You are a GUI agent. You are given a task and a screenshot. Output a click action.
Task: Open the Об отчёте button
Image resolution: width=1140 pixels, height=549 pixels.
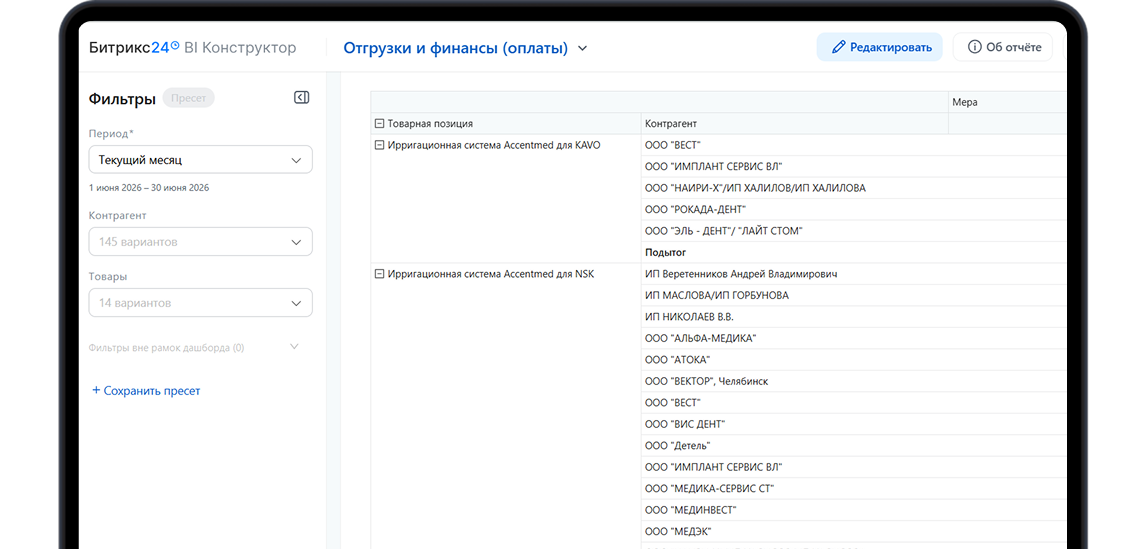[x=1003, y=47]
